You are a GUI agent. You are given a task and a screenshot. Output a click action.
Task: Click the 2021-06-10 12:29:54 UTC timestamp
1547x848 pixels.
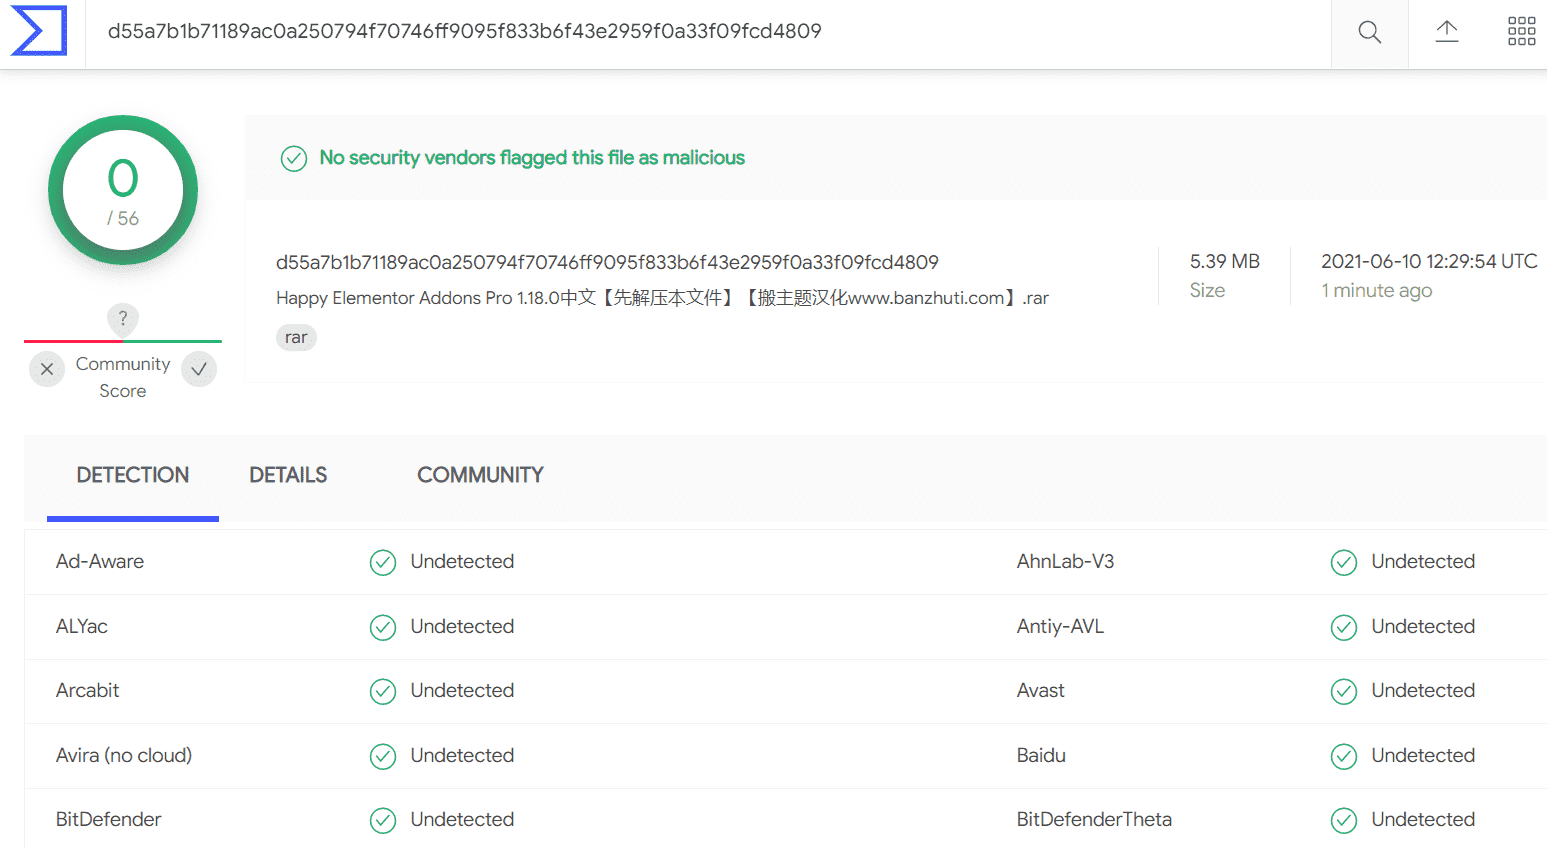tap(1429, 261)
